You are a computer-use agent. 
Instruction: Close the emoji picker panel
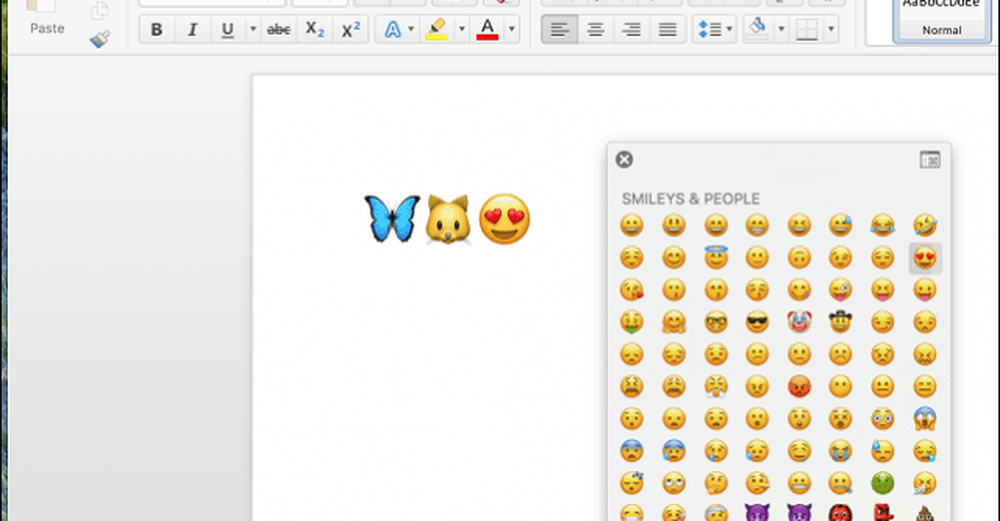624,159
